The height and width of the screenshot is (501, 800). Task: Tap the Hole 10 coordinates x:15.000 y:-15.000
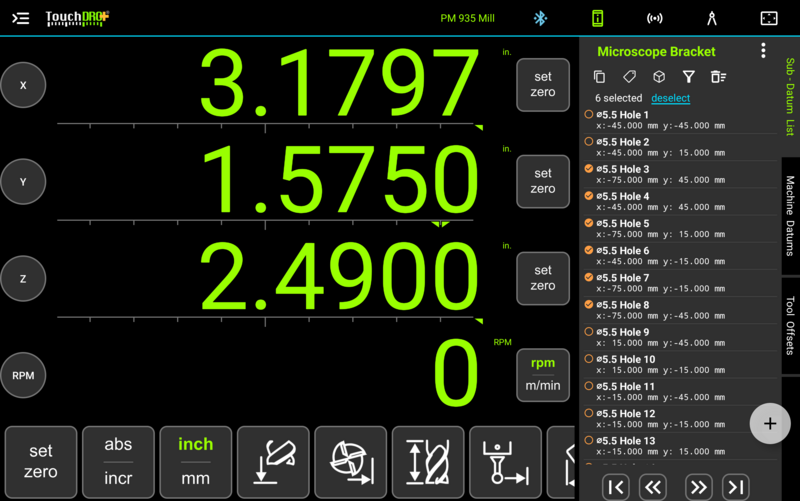coord(660,370)
